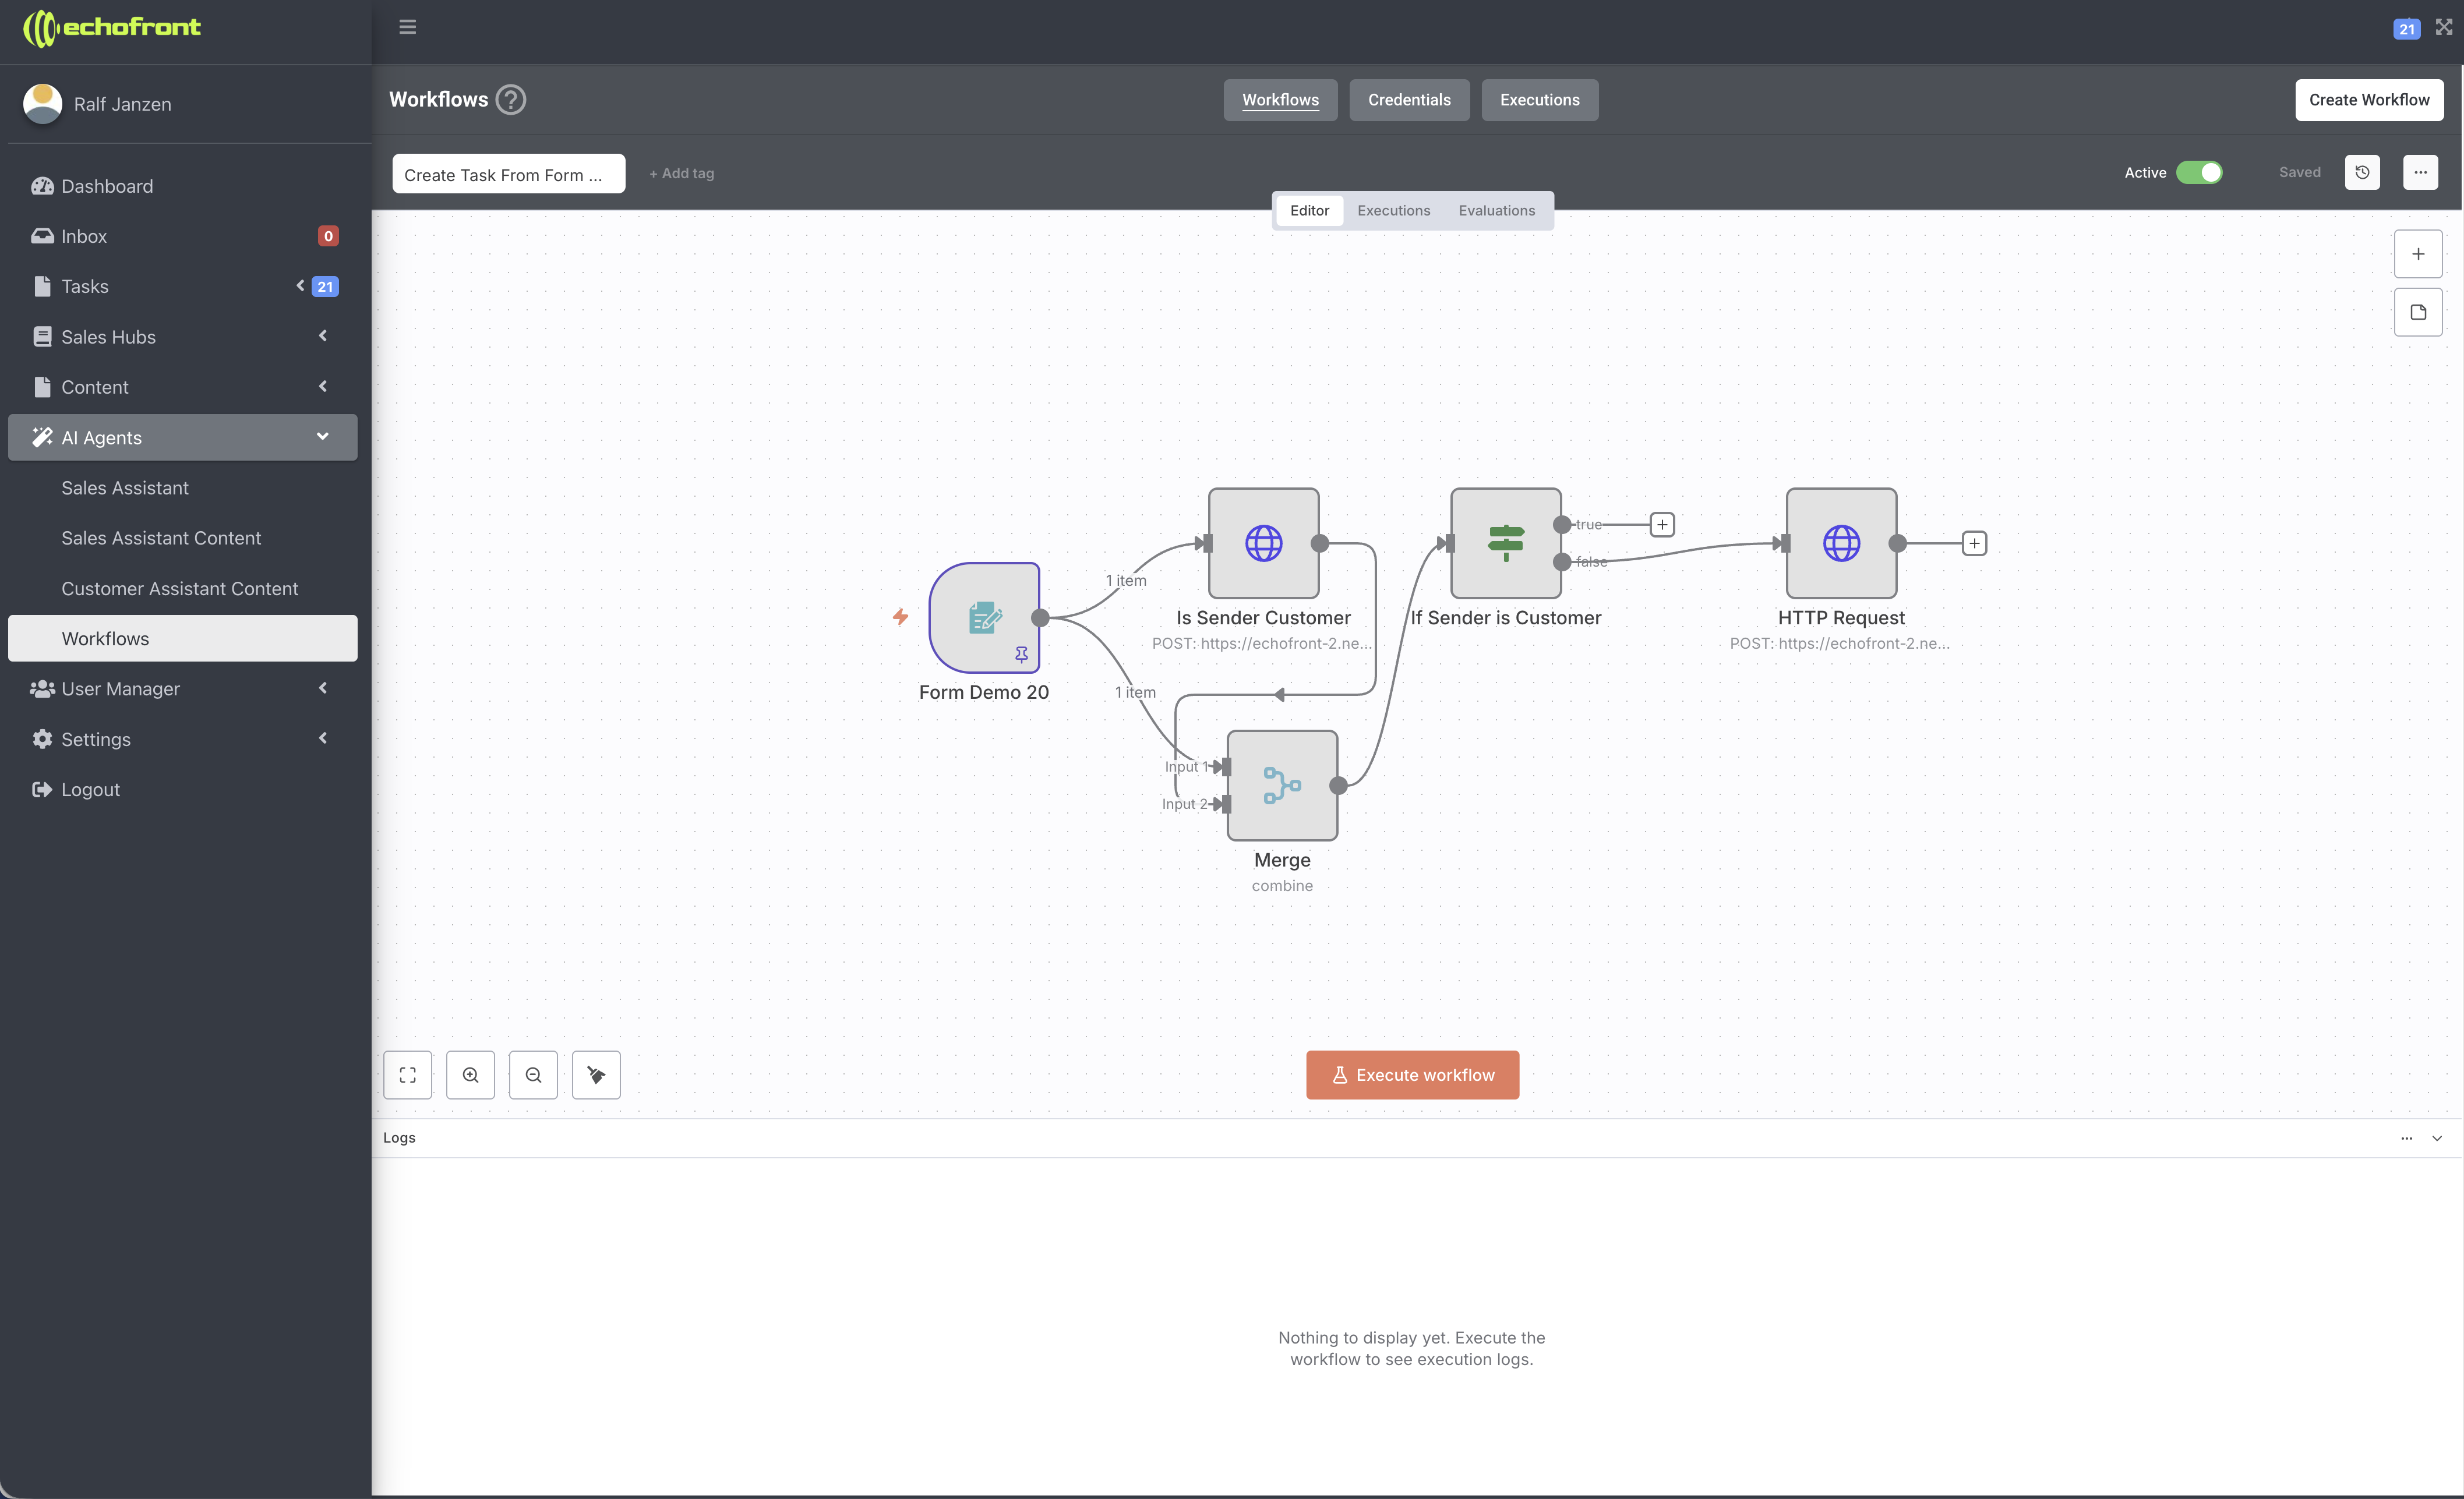Add a sticky note to canvas

click(2417, 312)
